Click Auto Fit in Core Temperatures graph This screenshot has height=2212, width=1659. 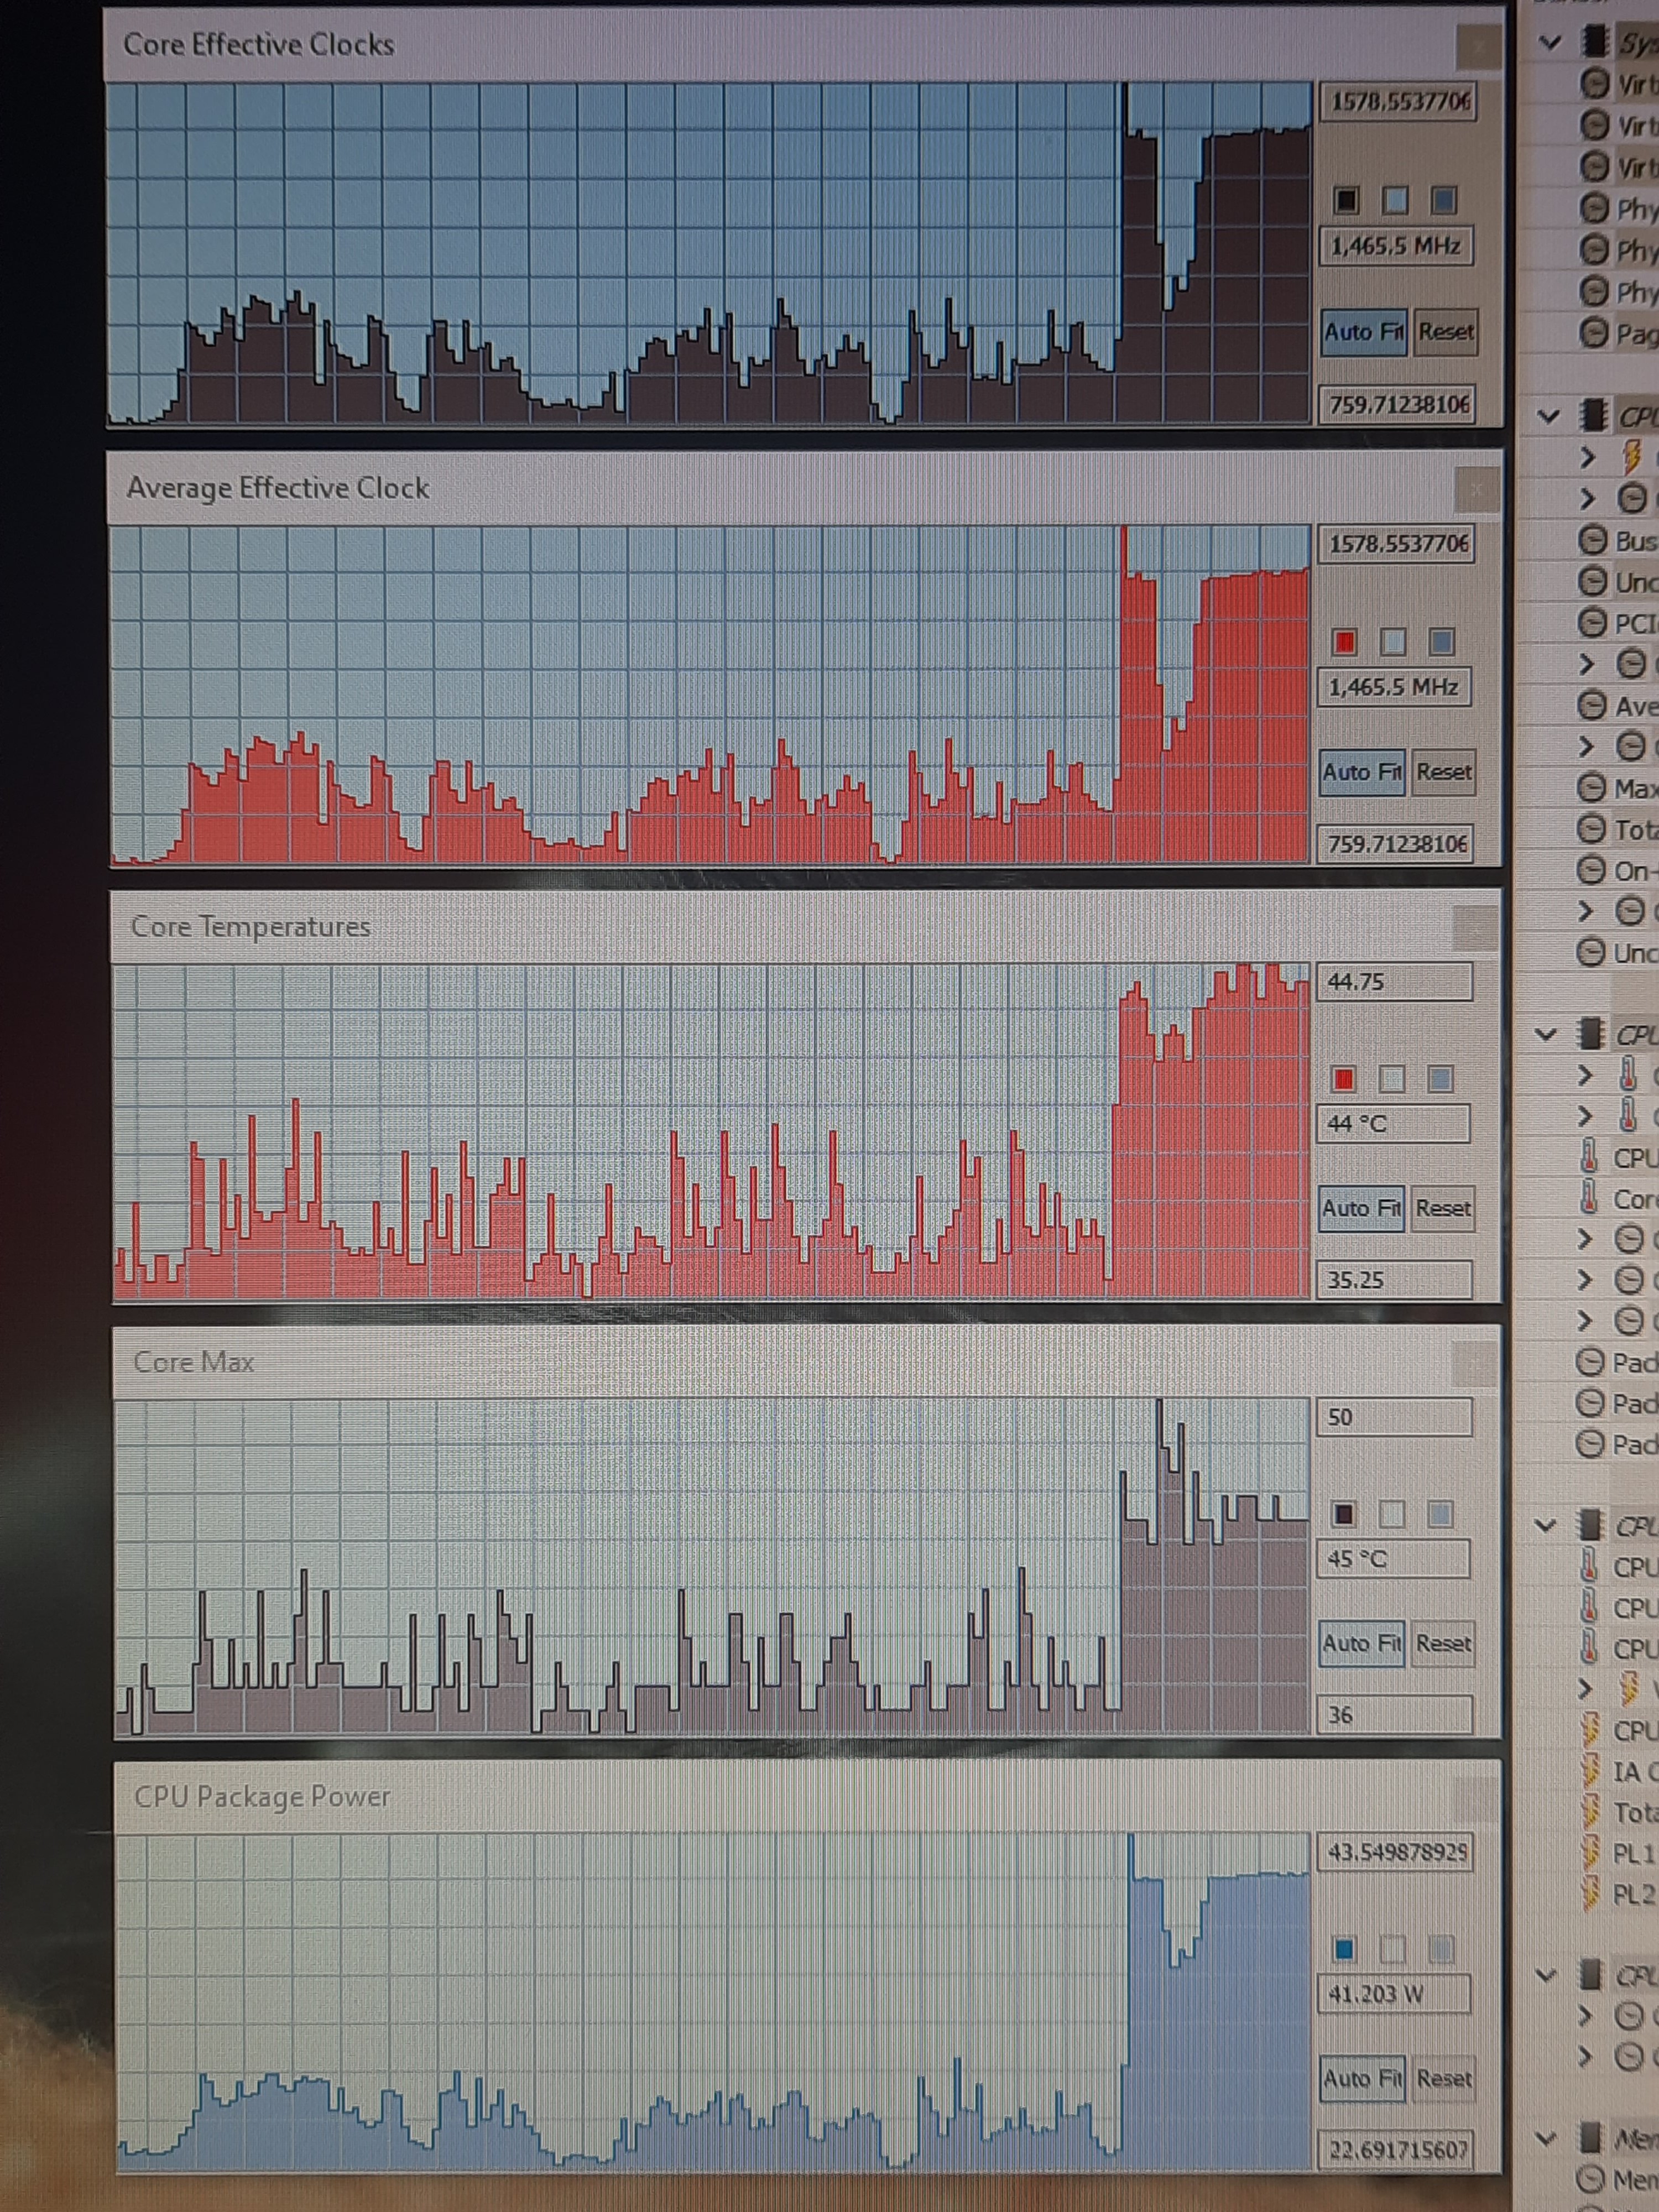(x=1361, y=1208)
